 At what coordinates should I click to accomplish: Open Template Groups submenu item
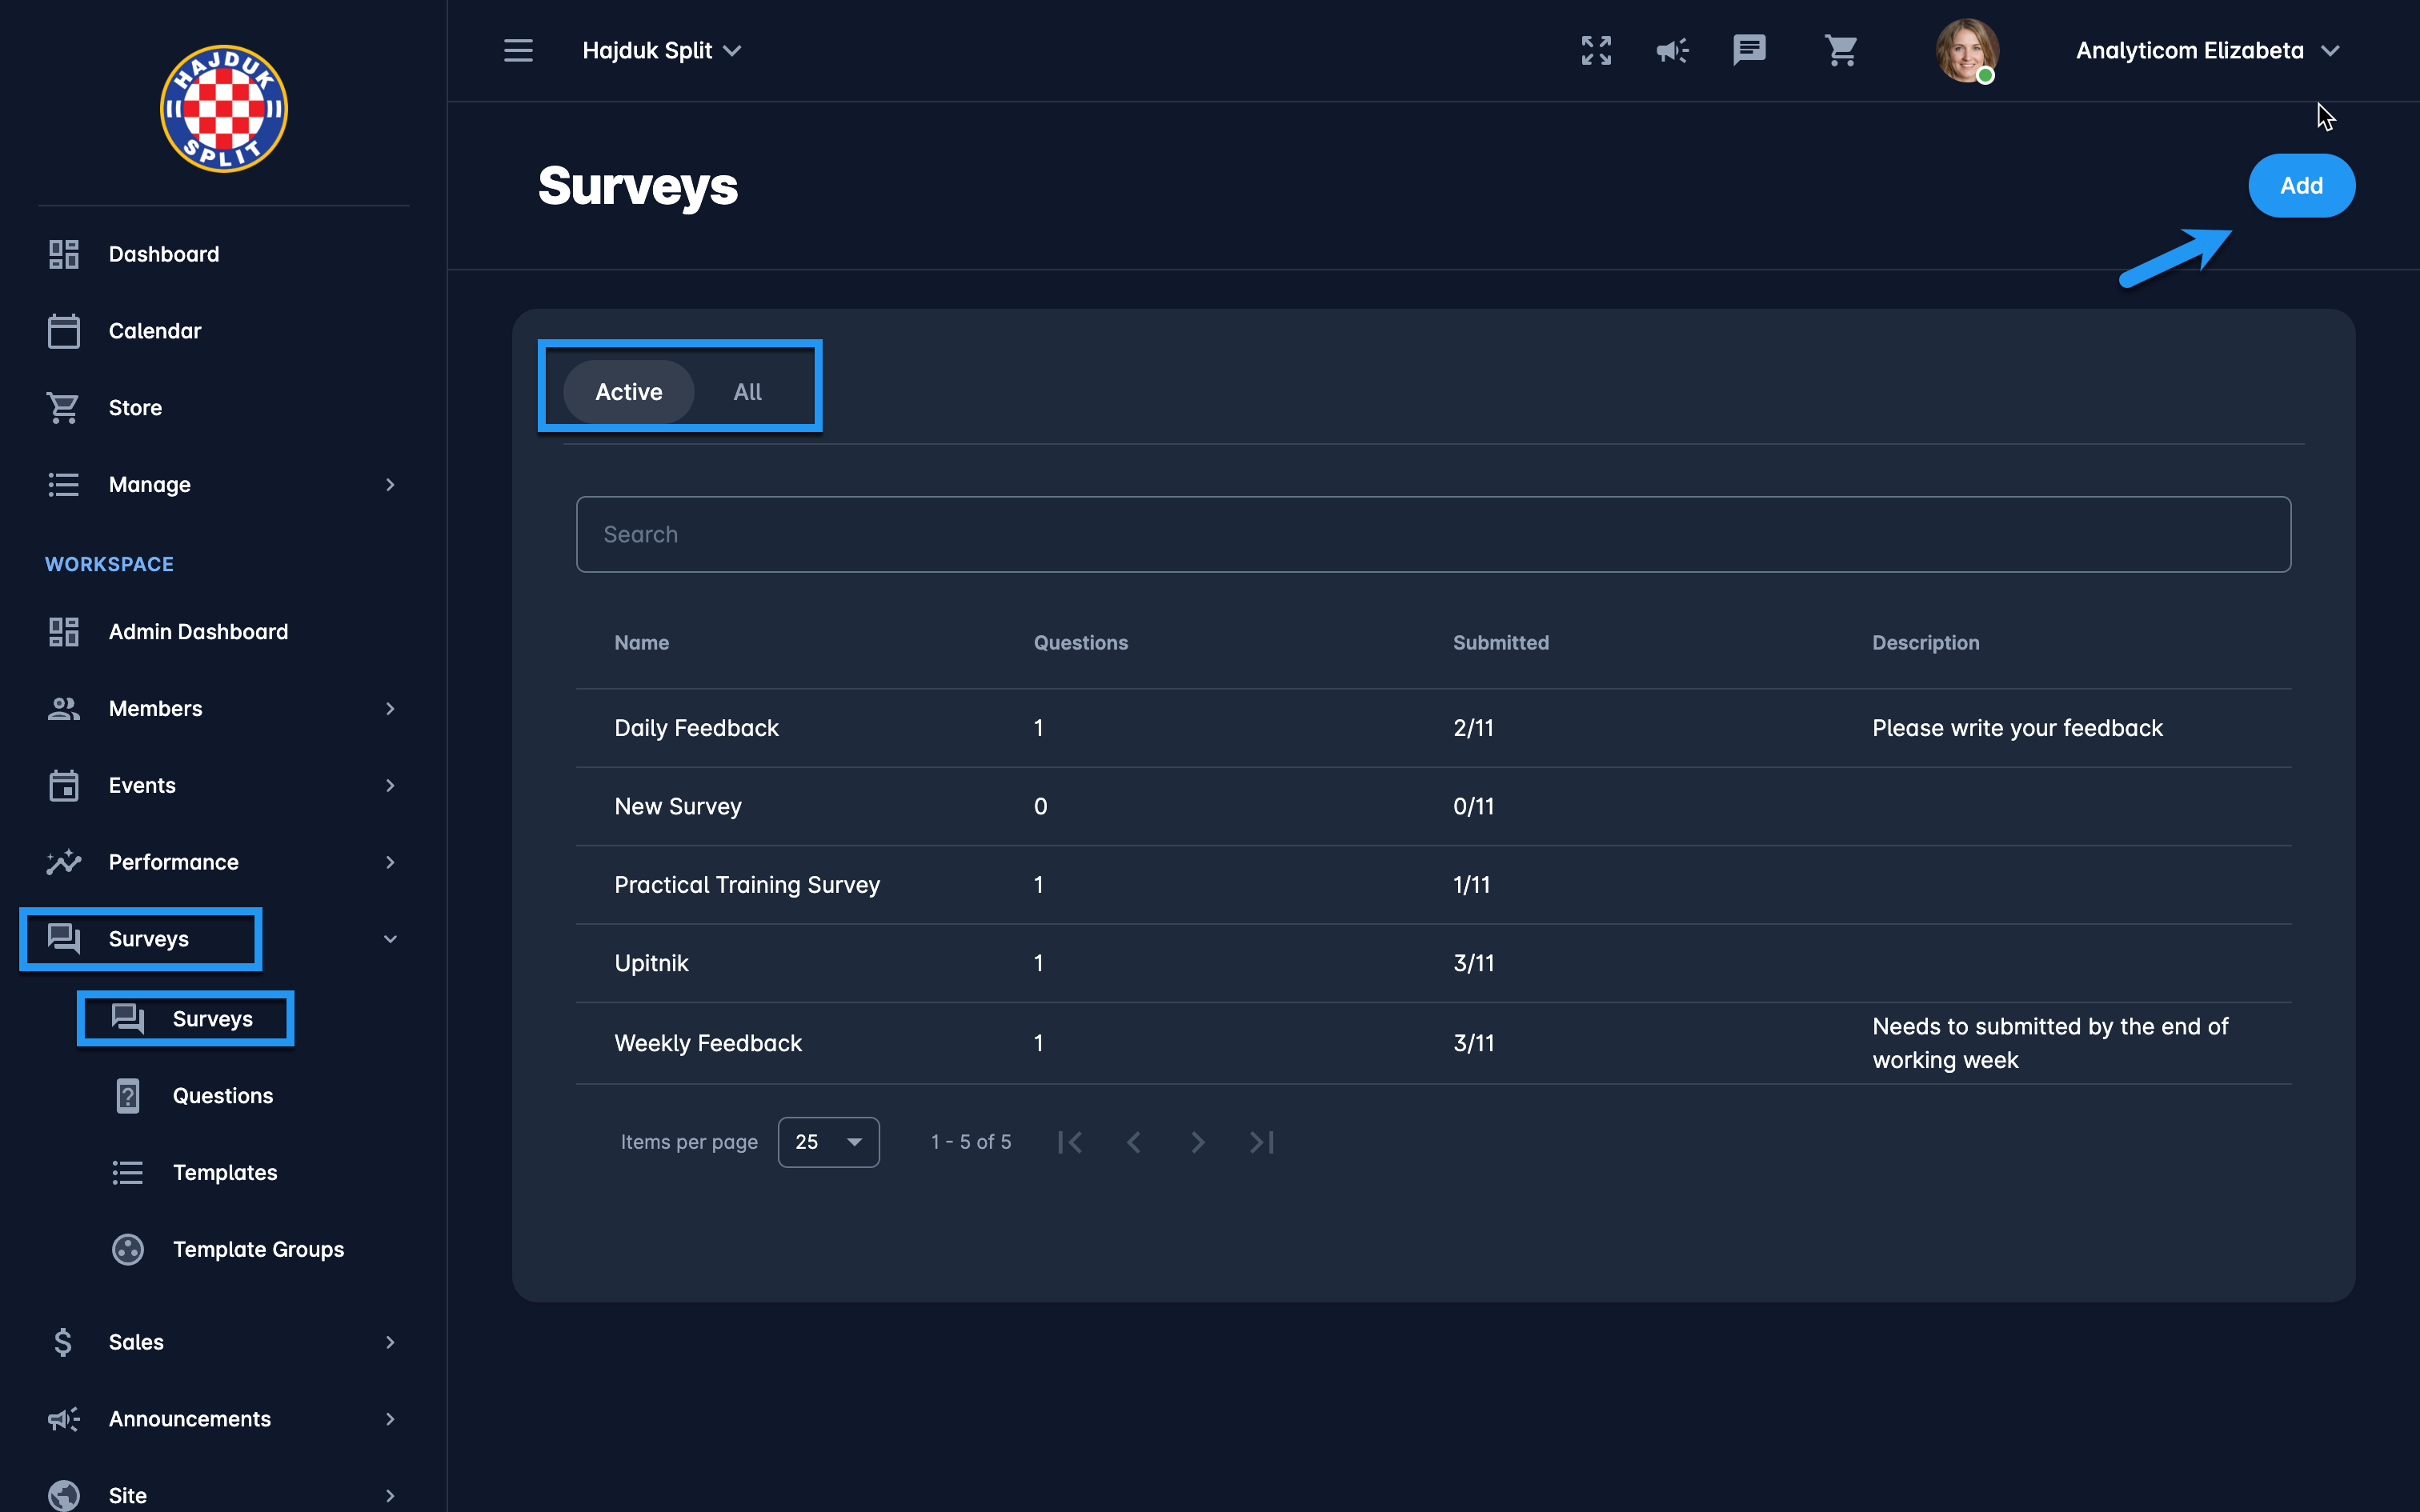pyautogui.click(x=258, y=1249)
